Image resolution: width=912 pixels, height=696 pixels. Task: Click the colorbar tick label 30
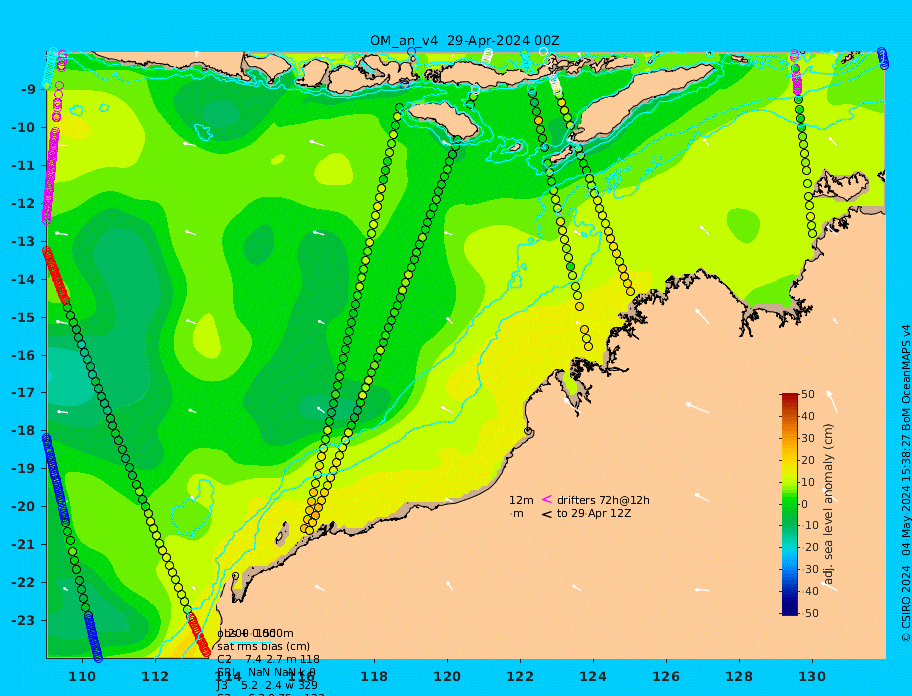pyautogui.click(x=808, y=438)
